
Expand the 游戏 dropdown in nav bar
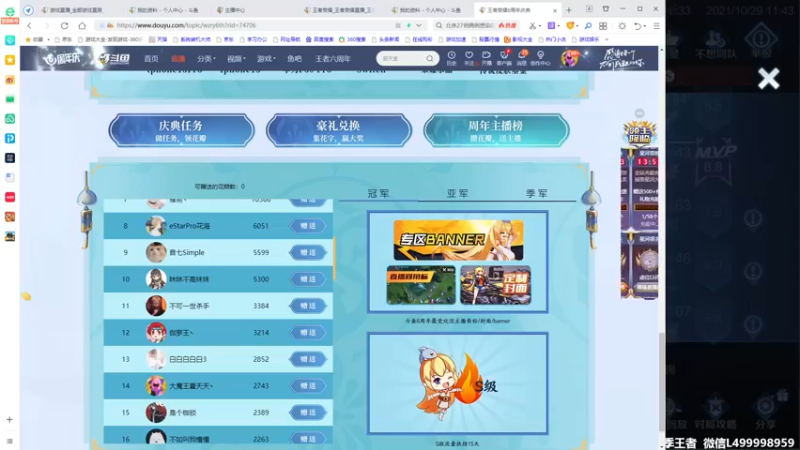point(266,59)
